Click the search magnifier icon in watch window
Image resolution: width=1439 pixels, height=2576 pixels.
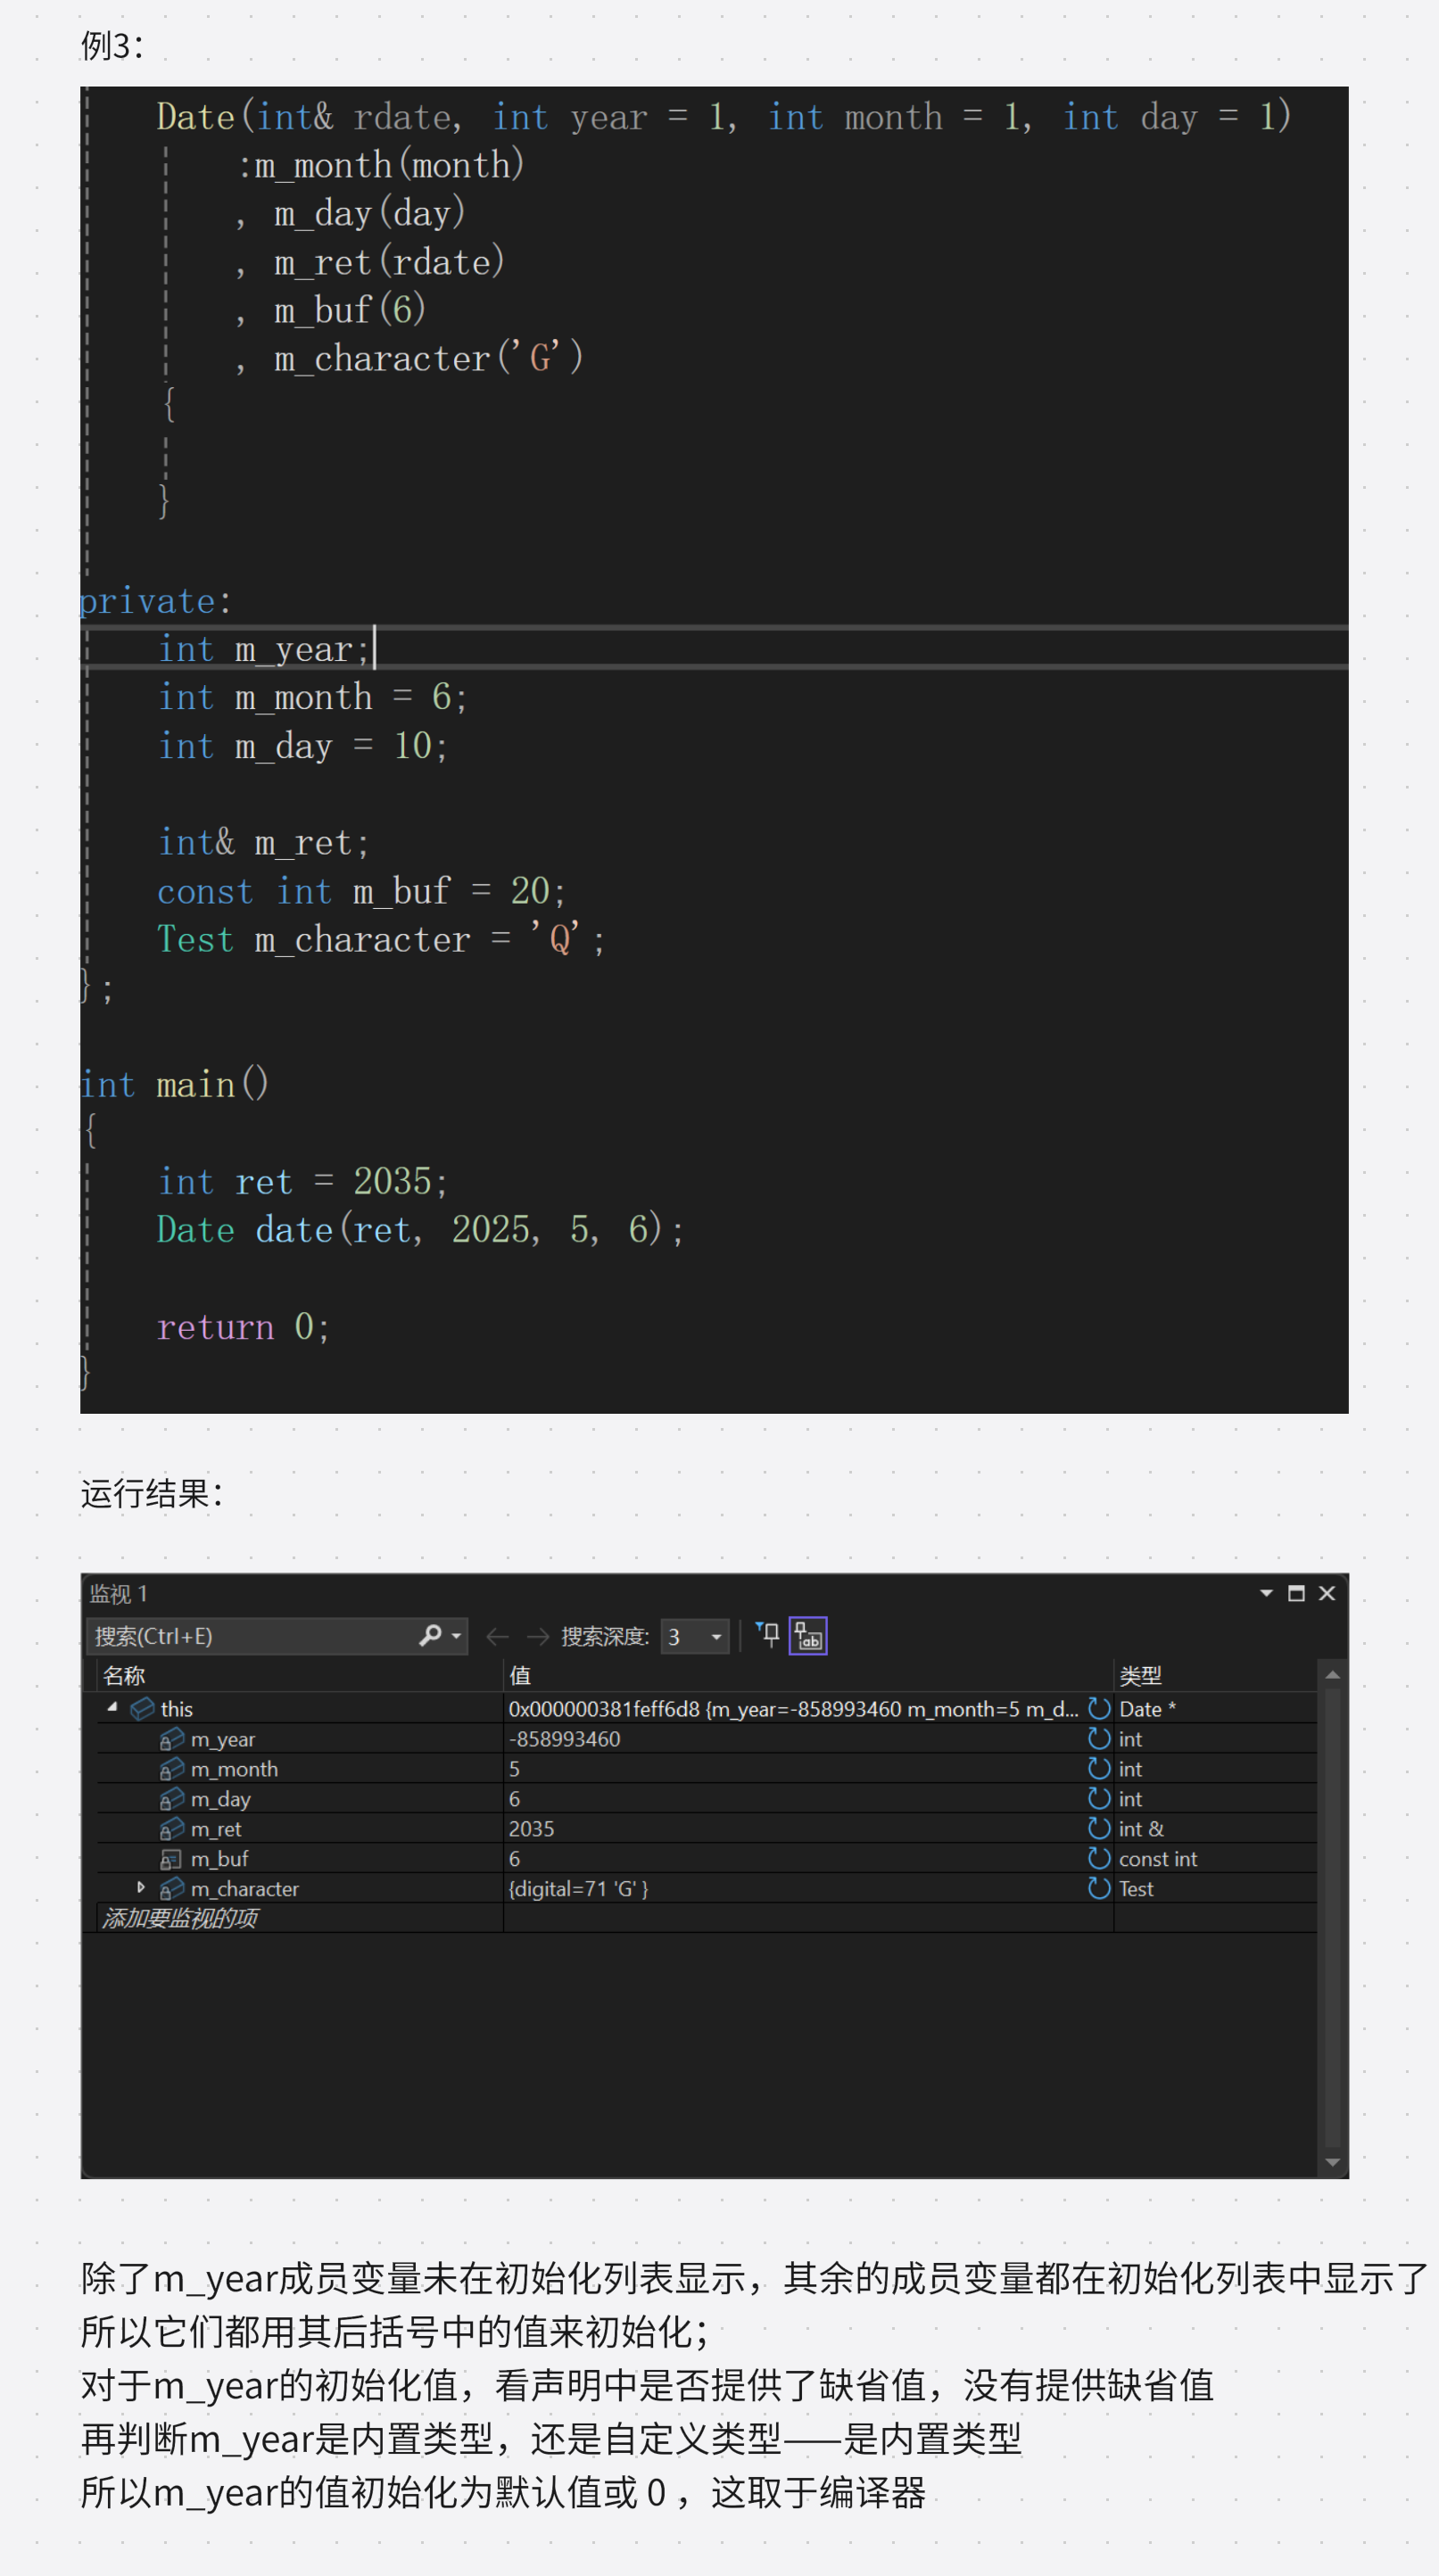click(x=430, y=1635)
